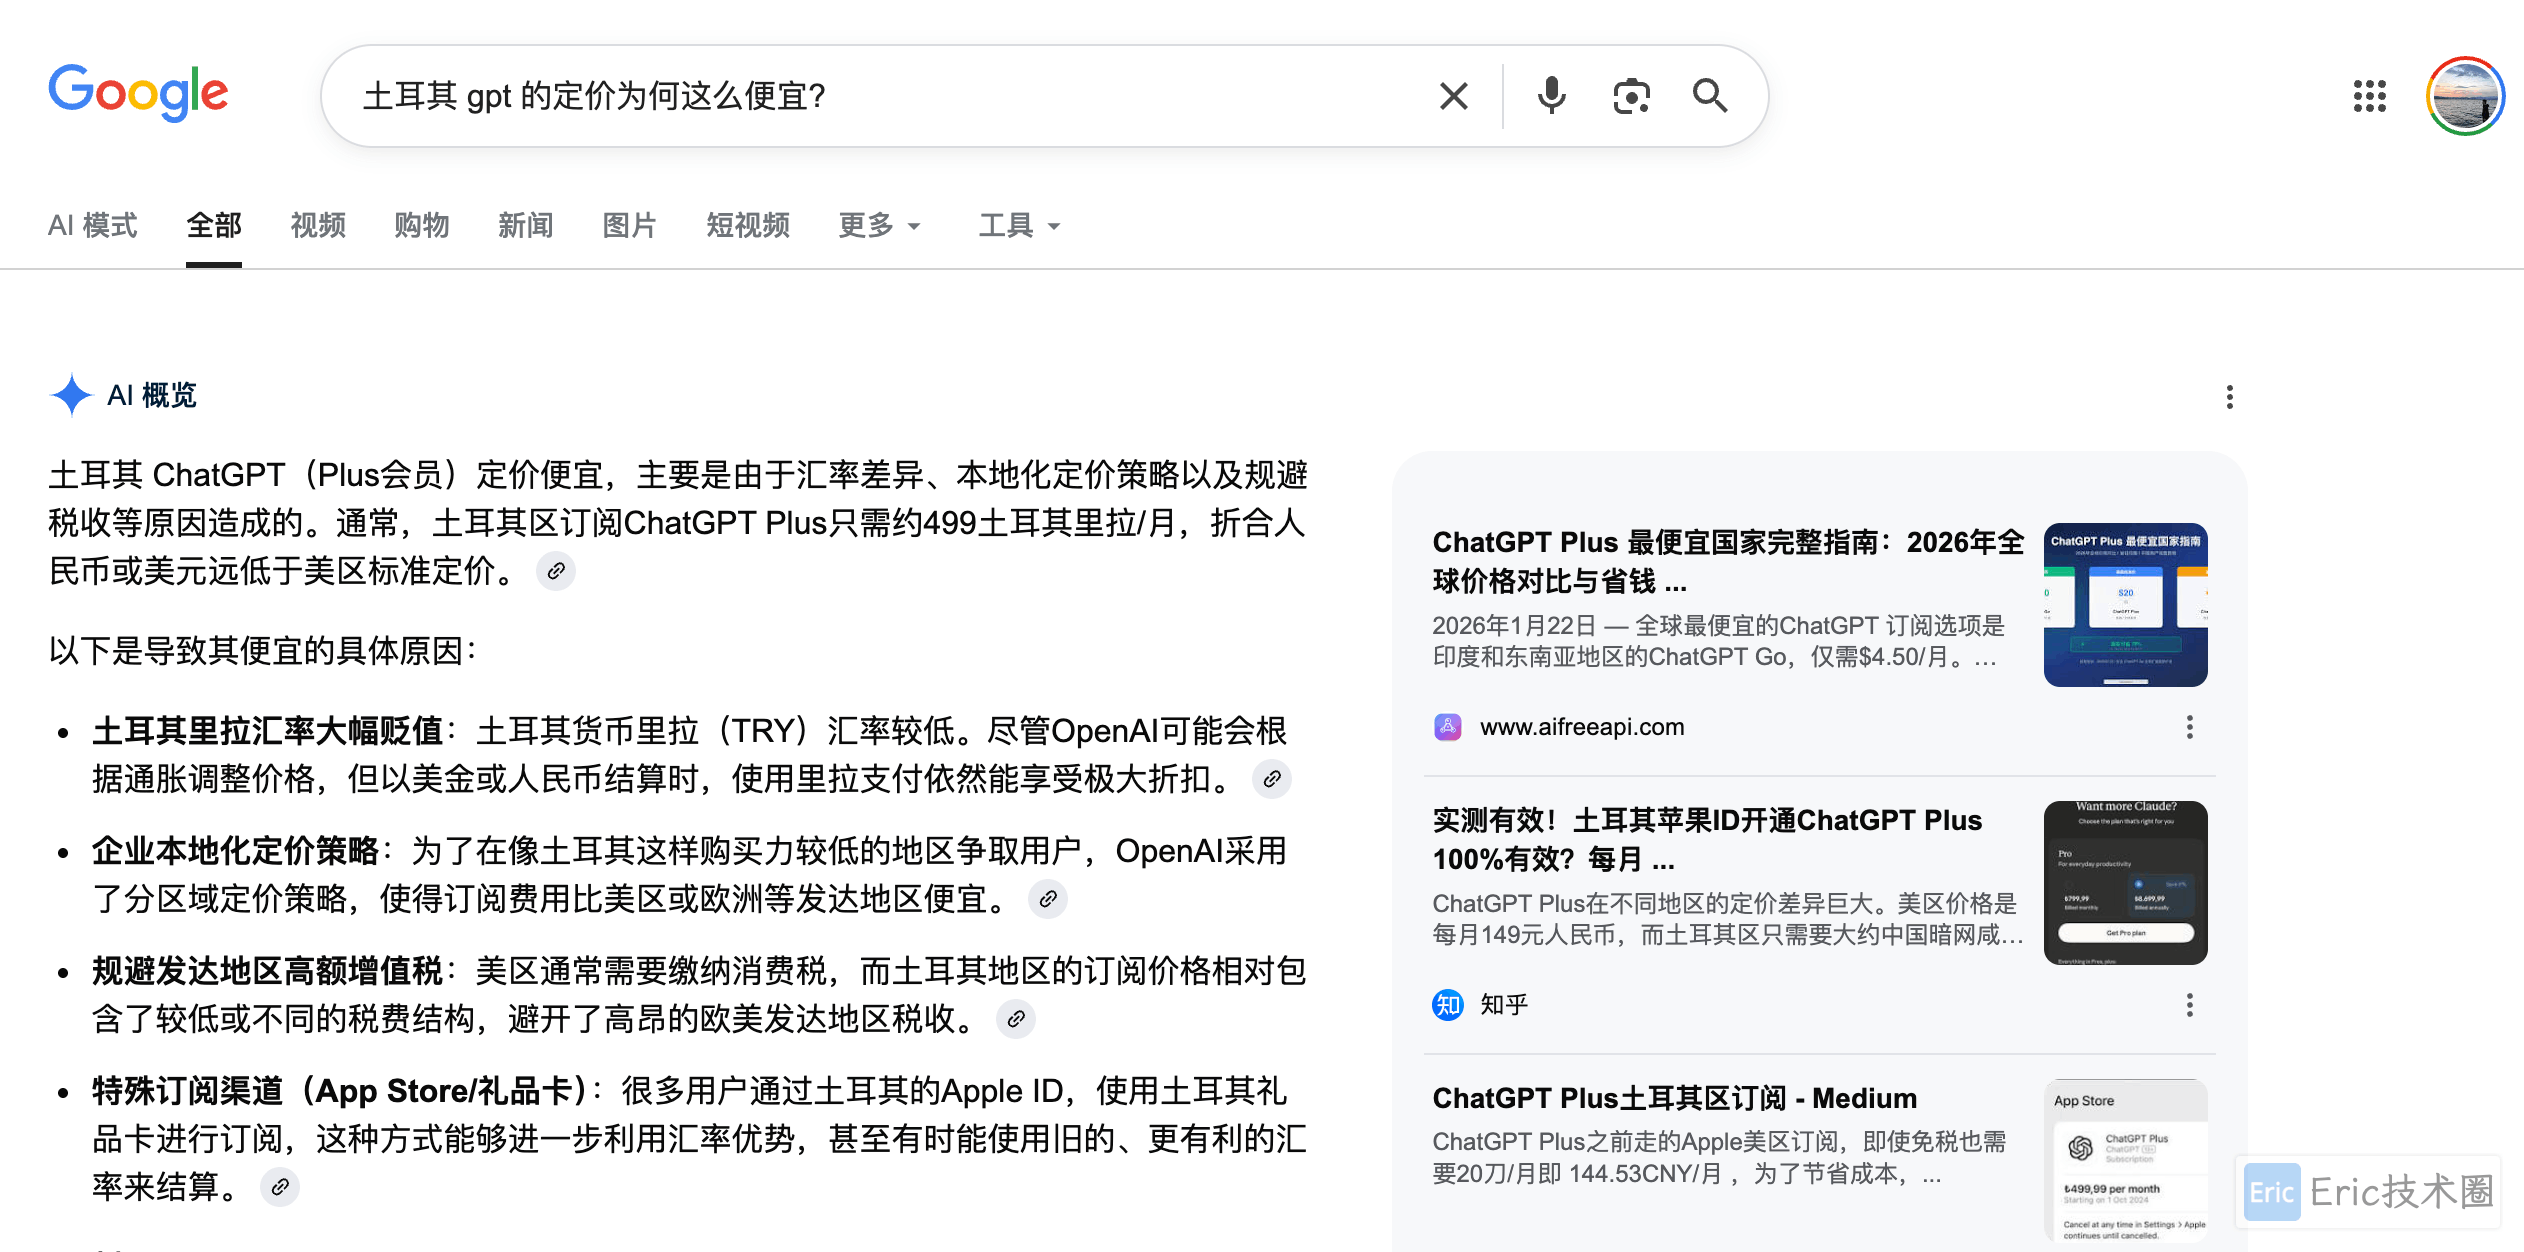Switch to 视频 results tab

click(x=318, y=225)
